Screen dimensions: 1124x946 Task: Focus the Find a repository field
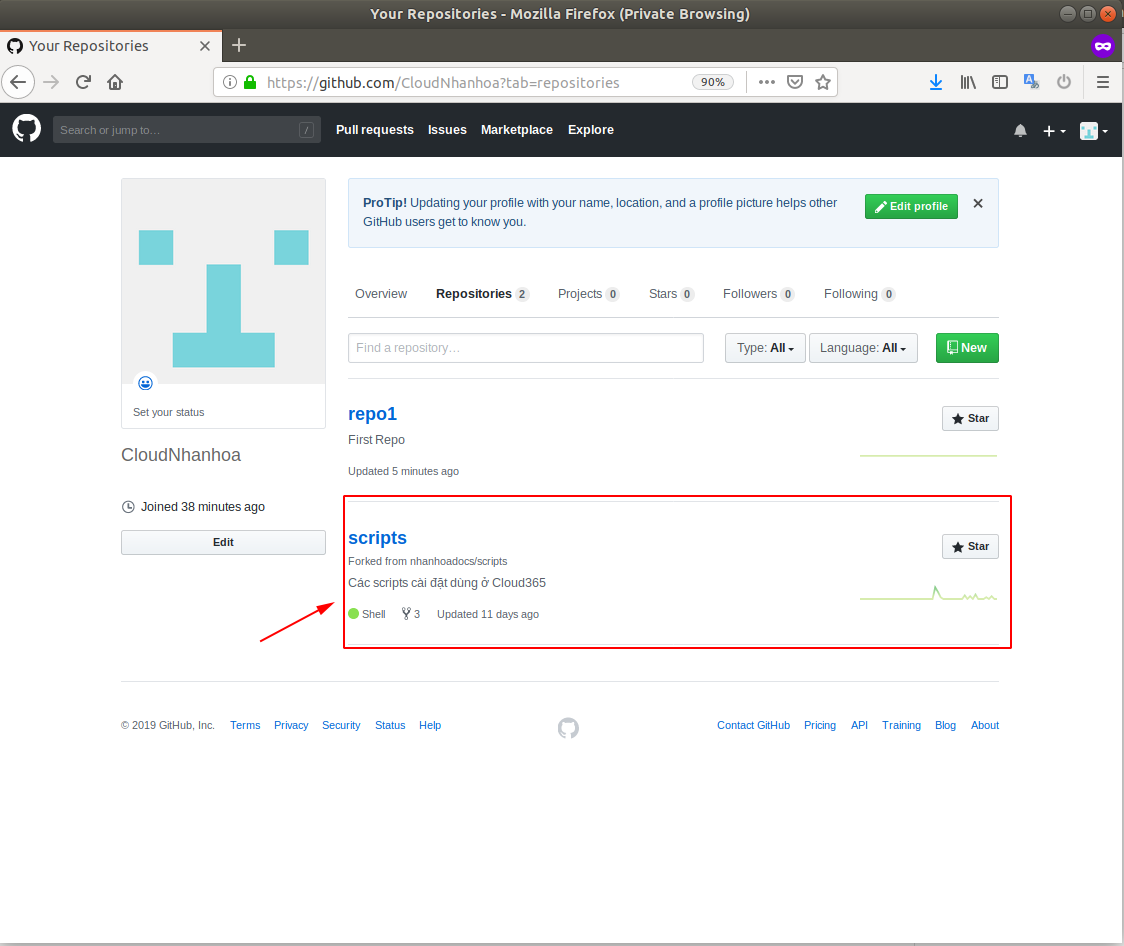coord(525,348)
